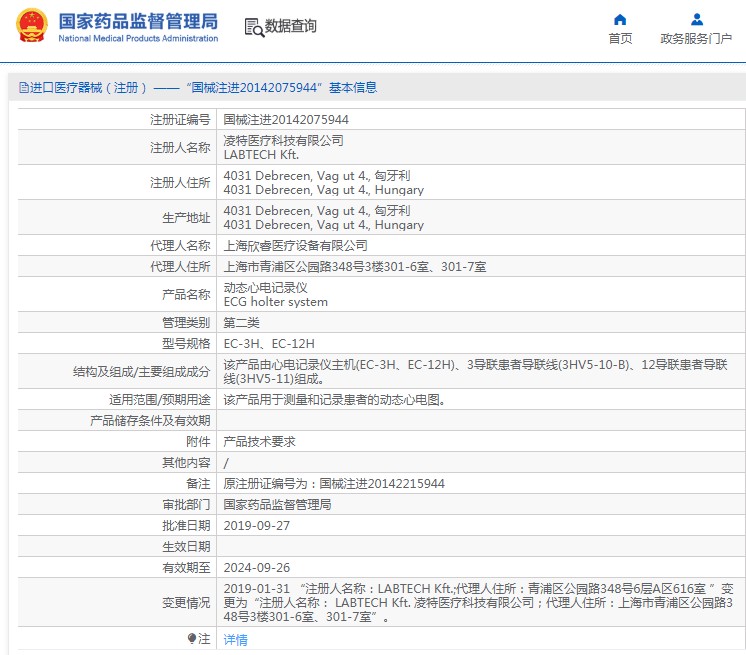Image resolution: width=746 pixels, height=655 pixels.
Task: Select model spec EC-3H、EC-12H
Action: [x=269, y=343]
